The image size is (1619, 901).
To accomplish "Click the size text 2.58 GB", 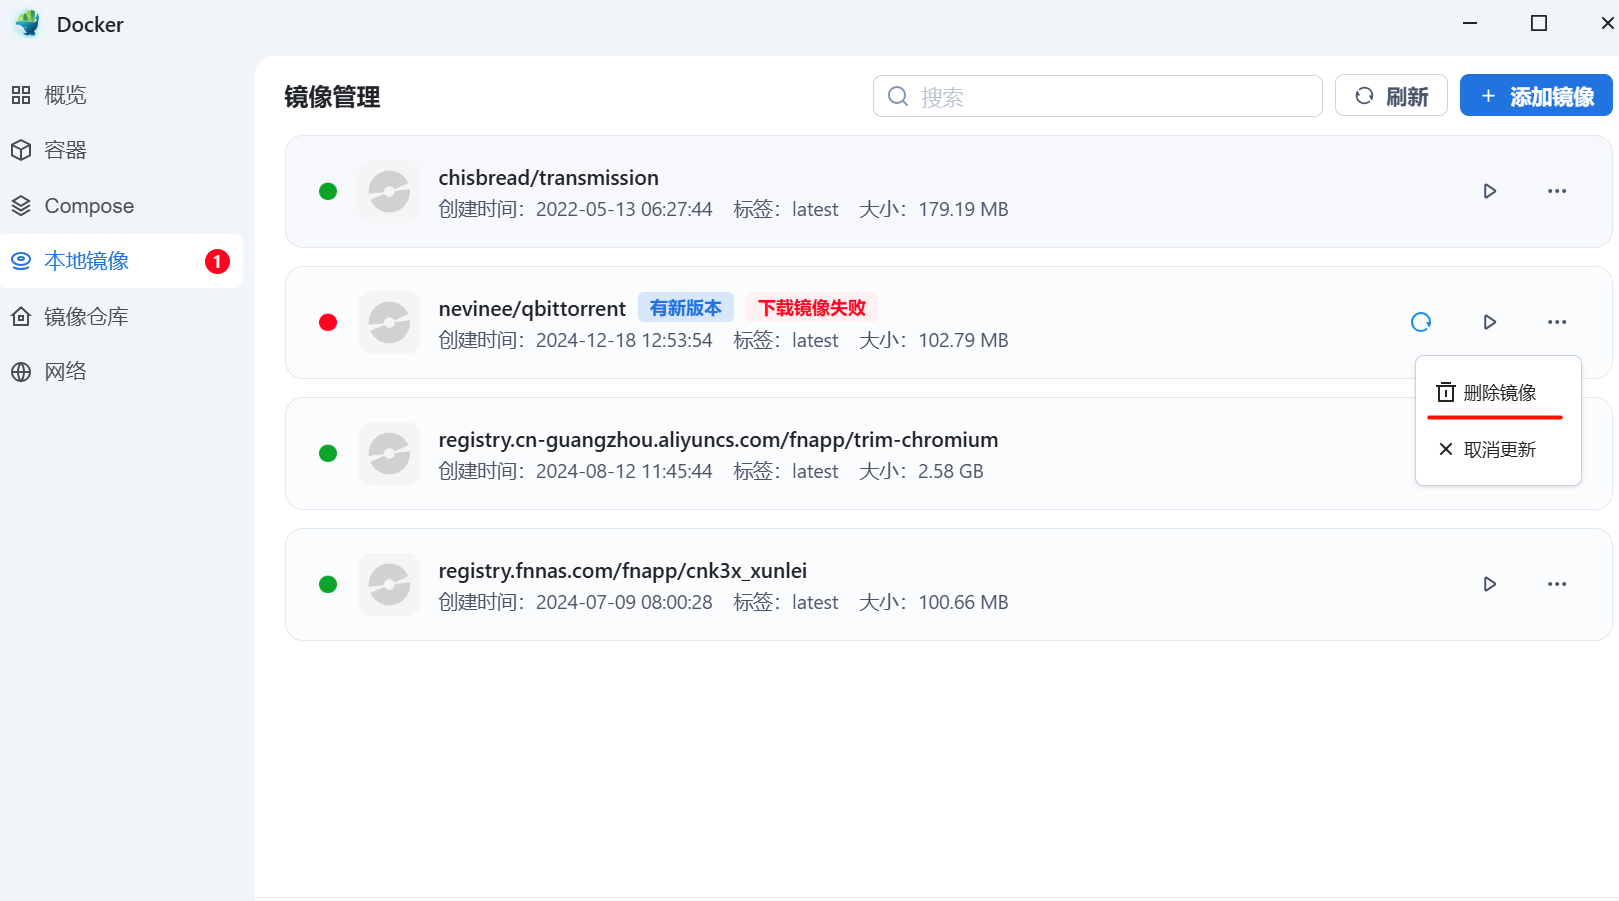I will (x=950, y=471).
